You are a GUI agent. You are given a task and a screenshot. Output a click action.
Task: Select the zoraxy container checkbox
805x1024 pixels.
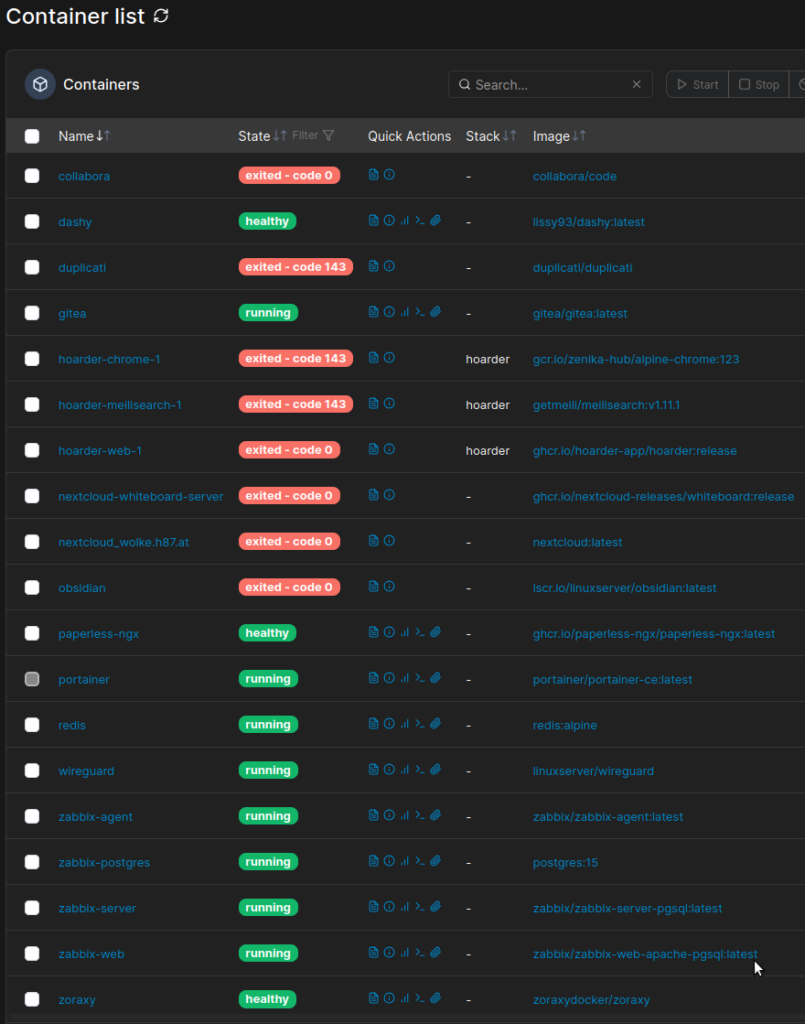[x=32, y=999]
